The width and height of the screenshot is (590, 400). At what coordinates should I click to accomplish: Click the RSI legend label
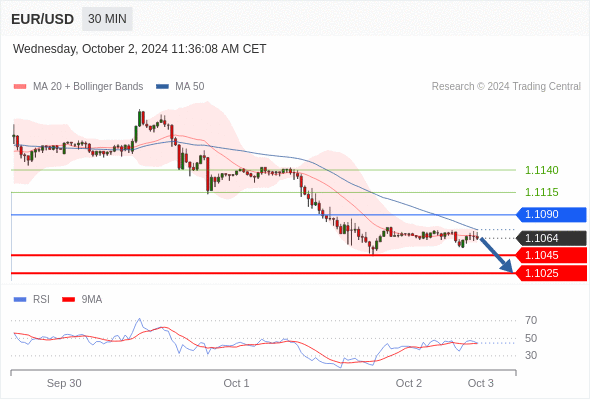click(x=41, y=300)
